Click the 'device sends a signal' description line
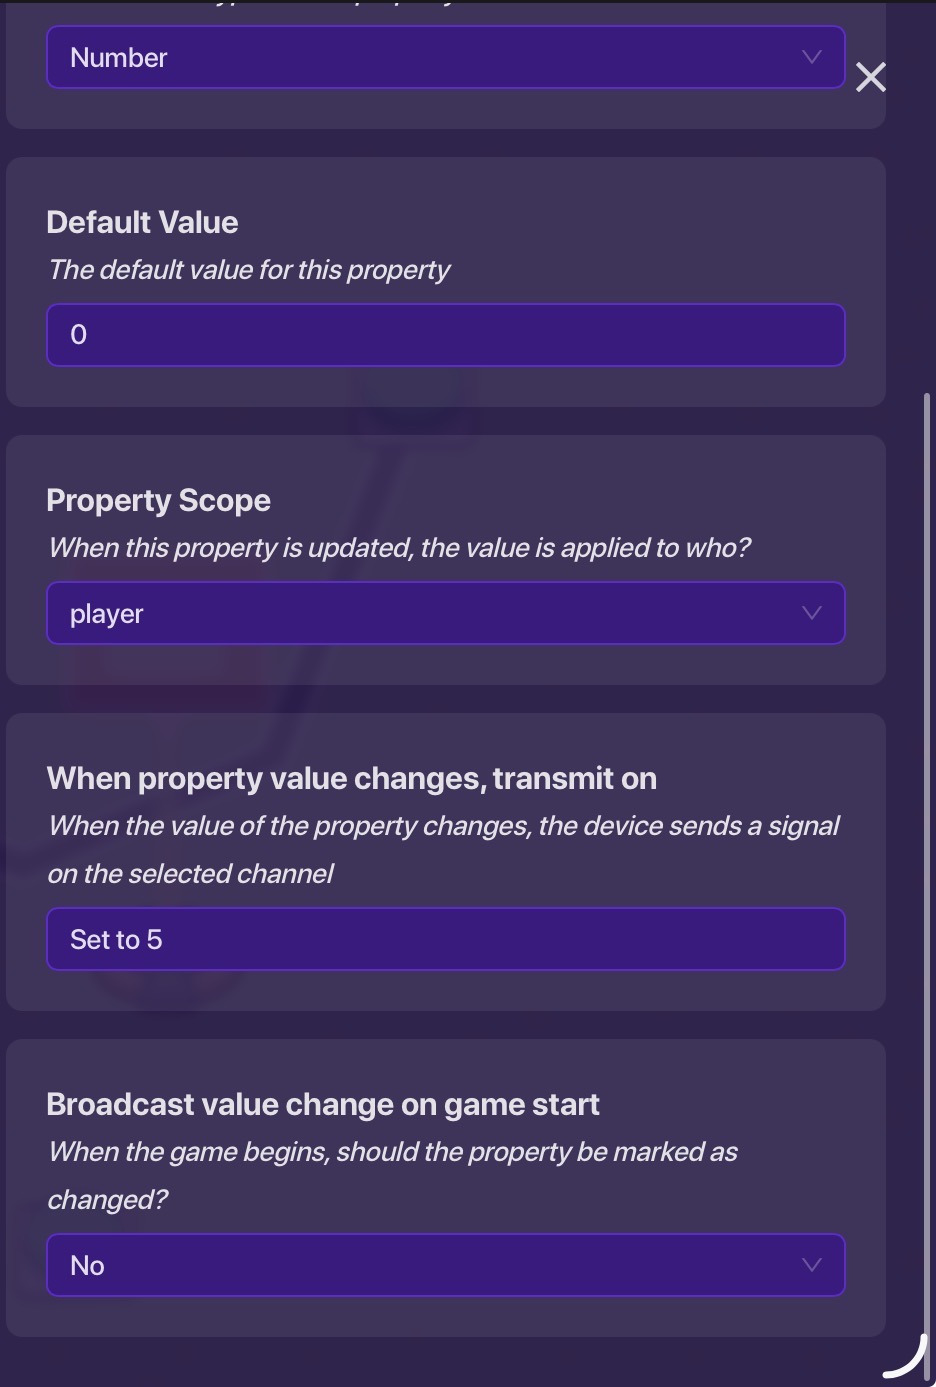936x1387 pixels. (443, 826)
